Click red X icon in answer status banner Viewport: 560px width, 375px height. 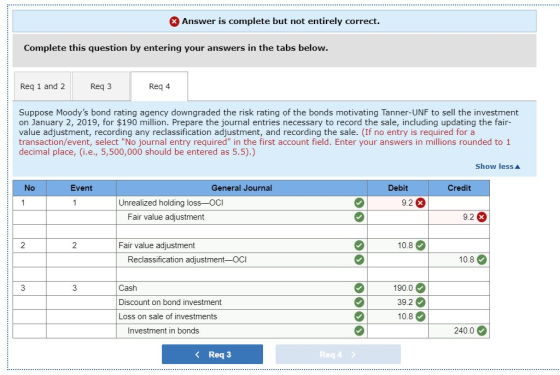click(x=174, y=22)
